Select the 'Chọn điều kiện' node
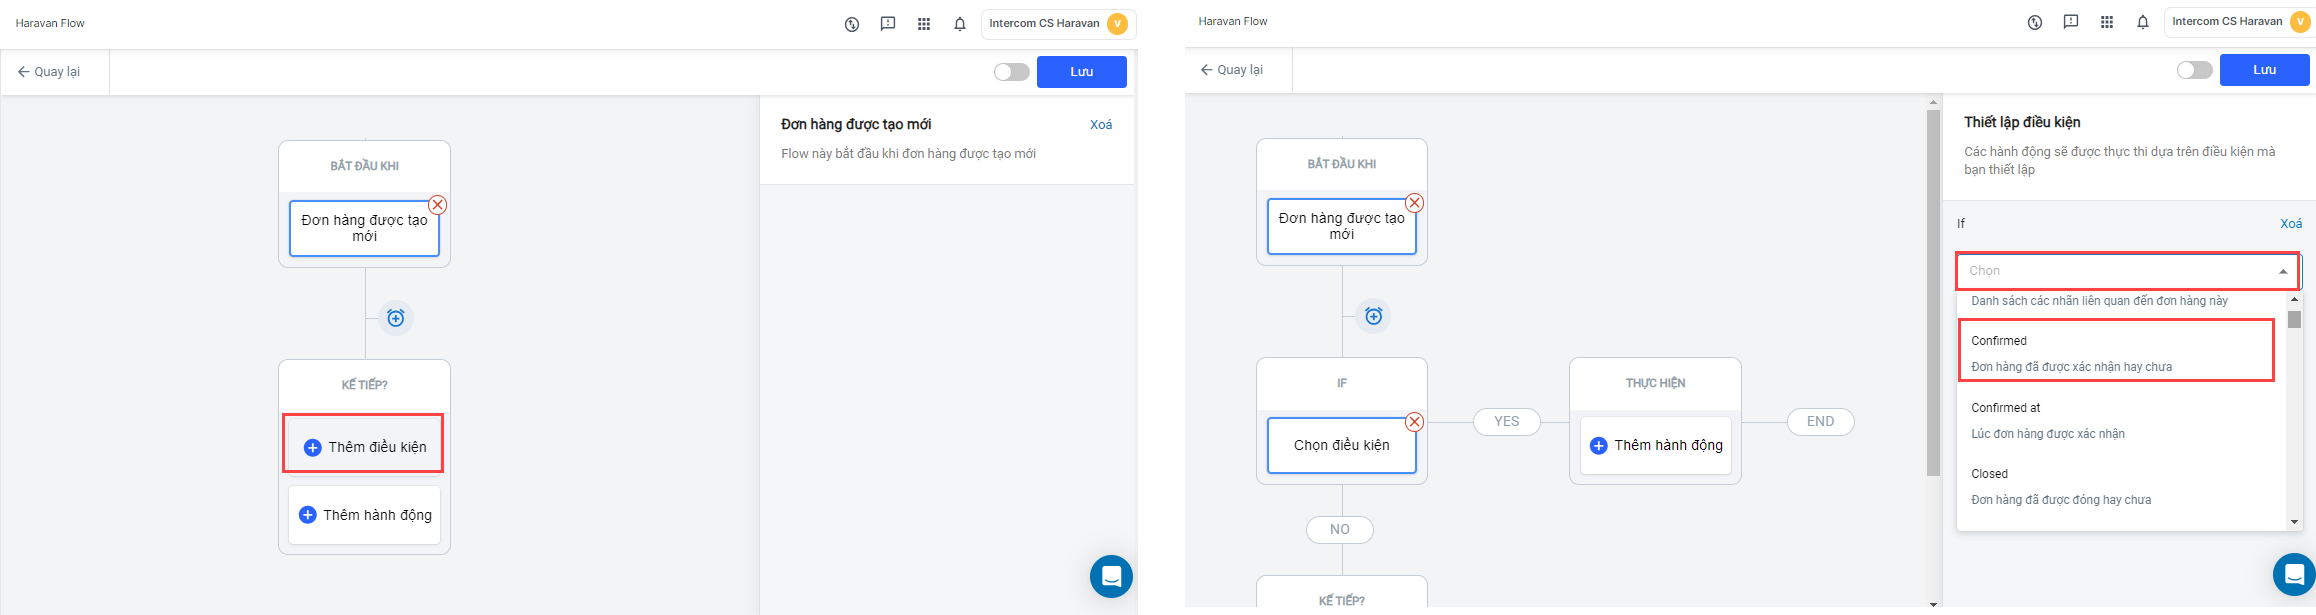The height and width of the screenshot is (615, 2316). point(1341,445)
